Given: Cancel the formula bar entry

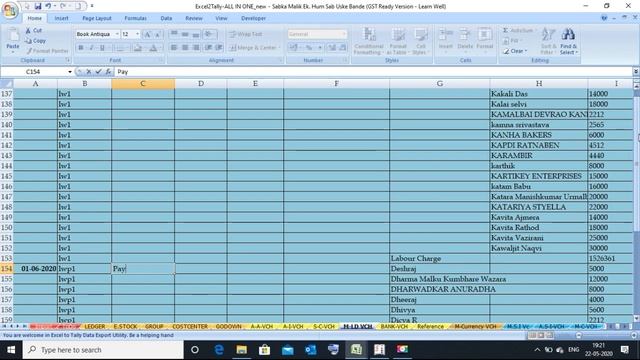Looking at the screenshot, I should 89,72.
